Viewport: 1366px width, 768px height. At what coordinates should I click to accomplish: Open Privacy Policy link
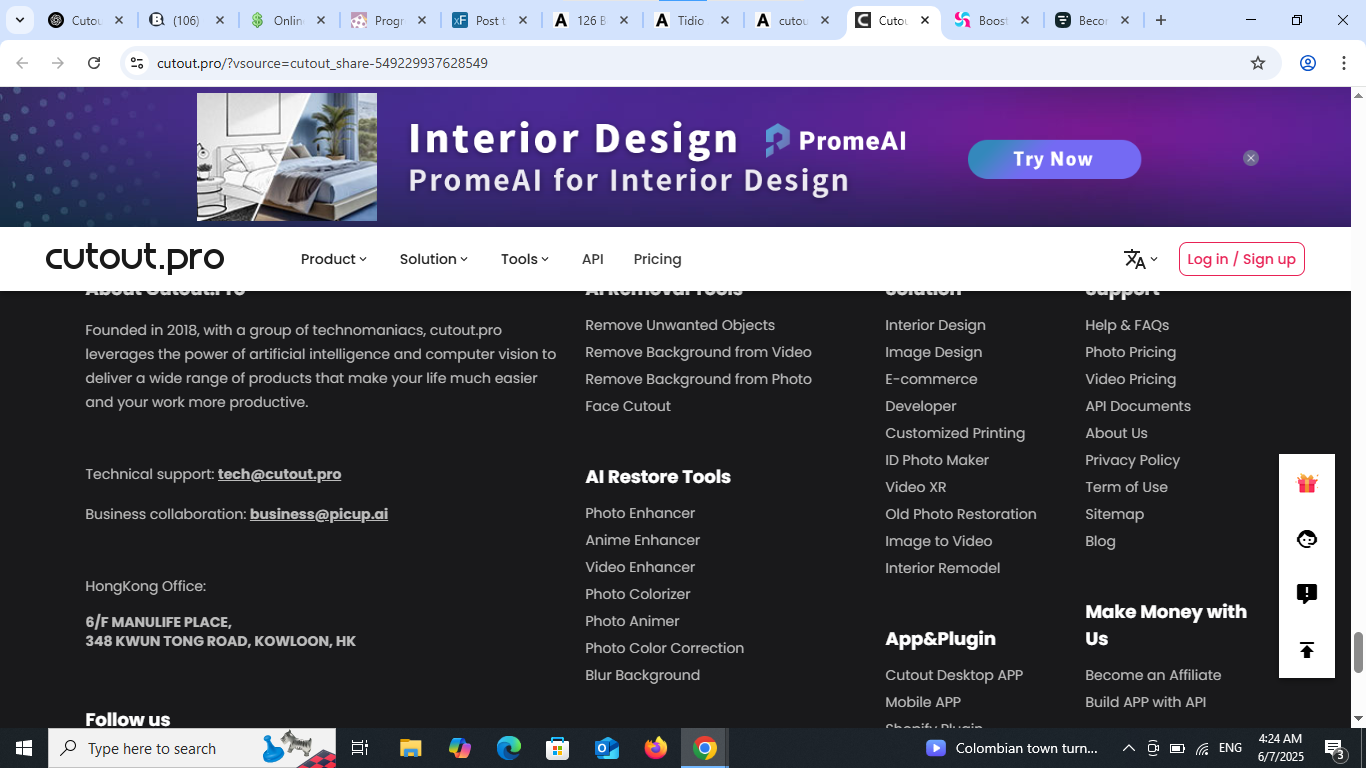coord(1132,460)
